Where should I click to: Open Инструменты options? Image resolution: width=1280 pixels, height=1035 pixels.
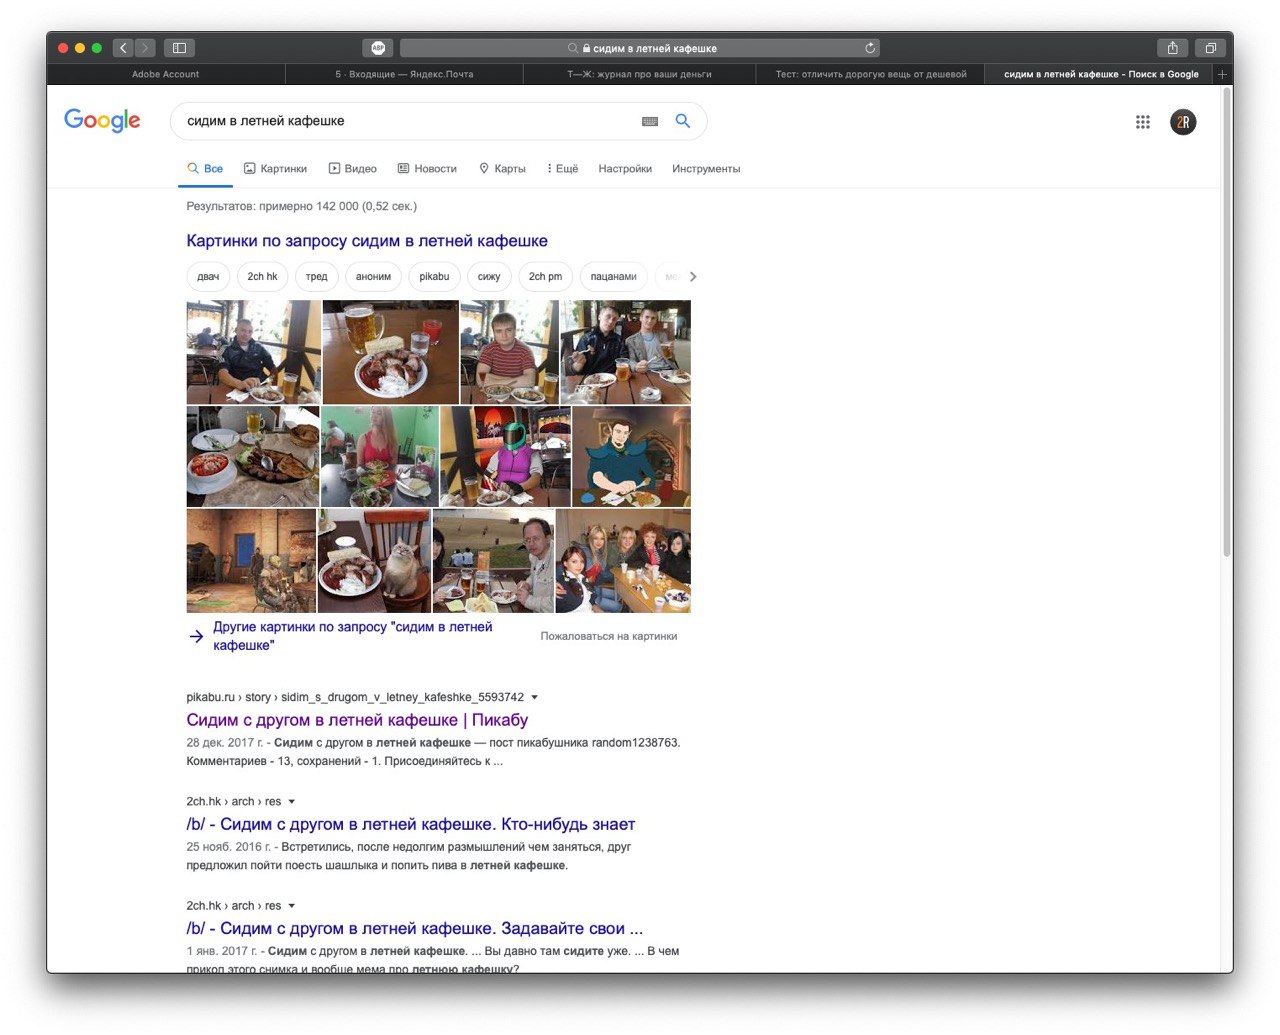(706, 169)
